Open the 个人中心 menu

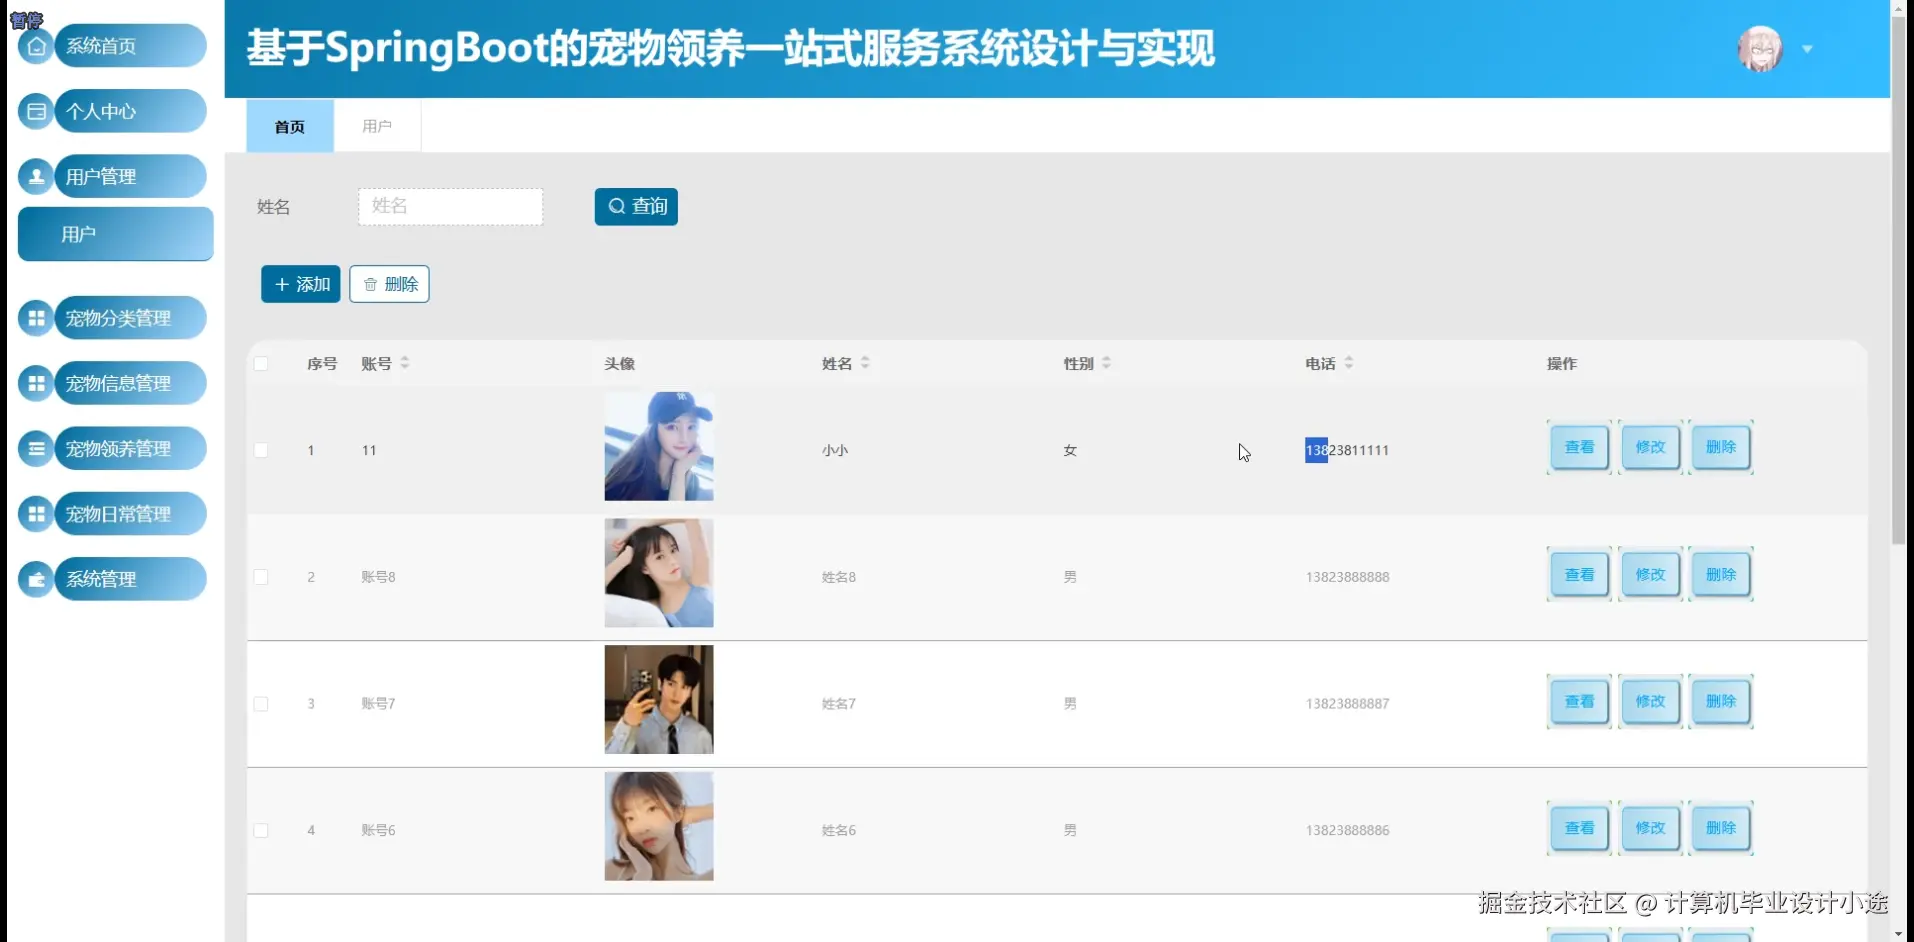[130, 111]
